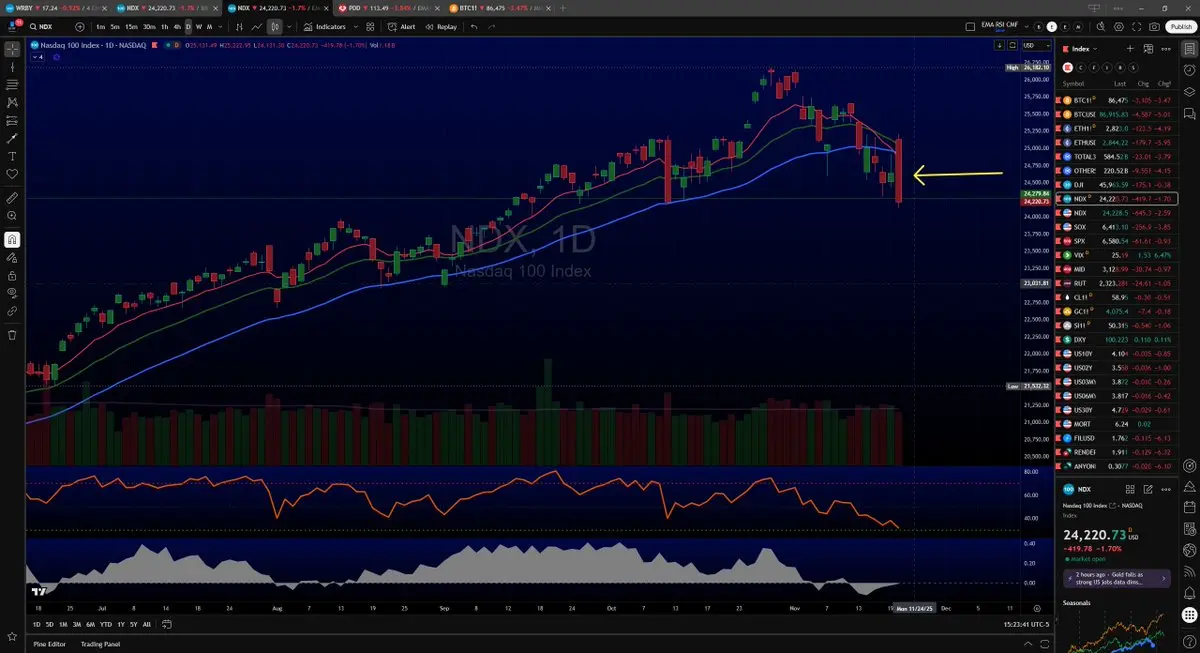Add symbol to compare with plus icon
This screenshot has height=653, width=1200.
(x=80, y=27)
